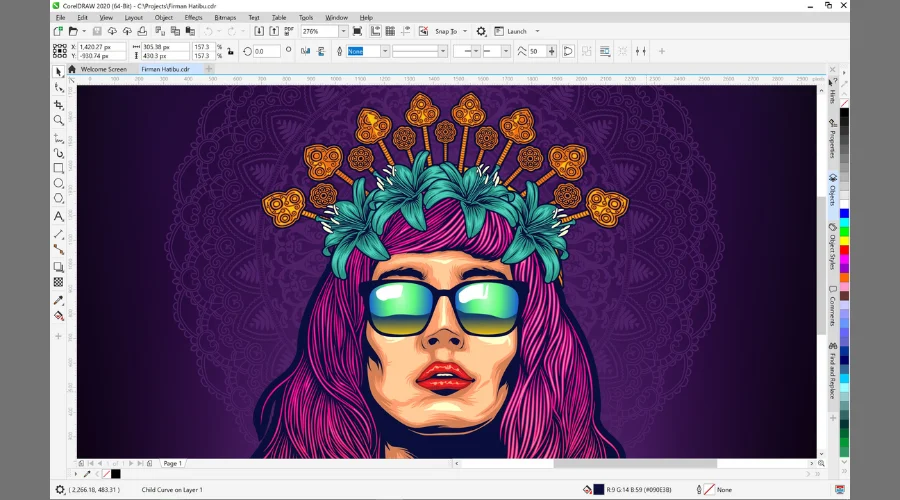Select the Pick tool
The width and height of the screenshot is (900, 500).
coord(58,72)
